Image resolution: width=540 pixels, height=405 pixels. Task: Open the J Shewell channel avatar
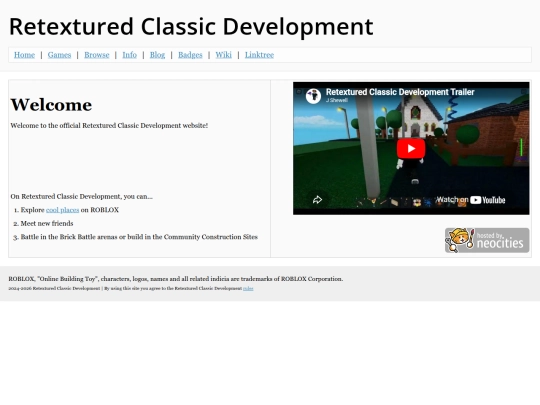click(x=313, y=96)
